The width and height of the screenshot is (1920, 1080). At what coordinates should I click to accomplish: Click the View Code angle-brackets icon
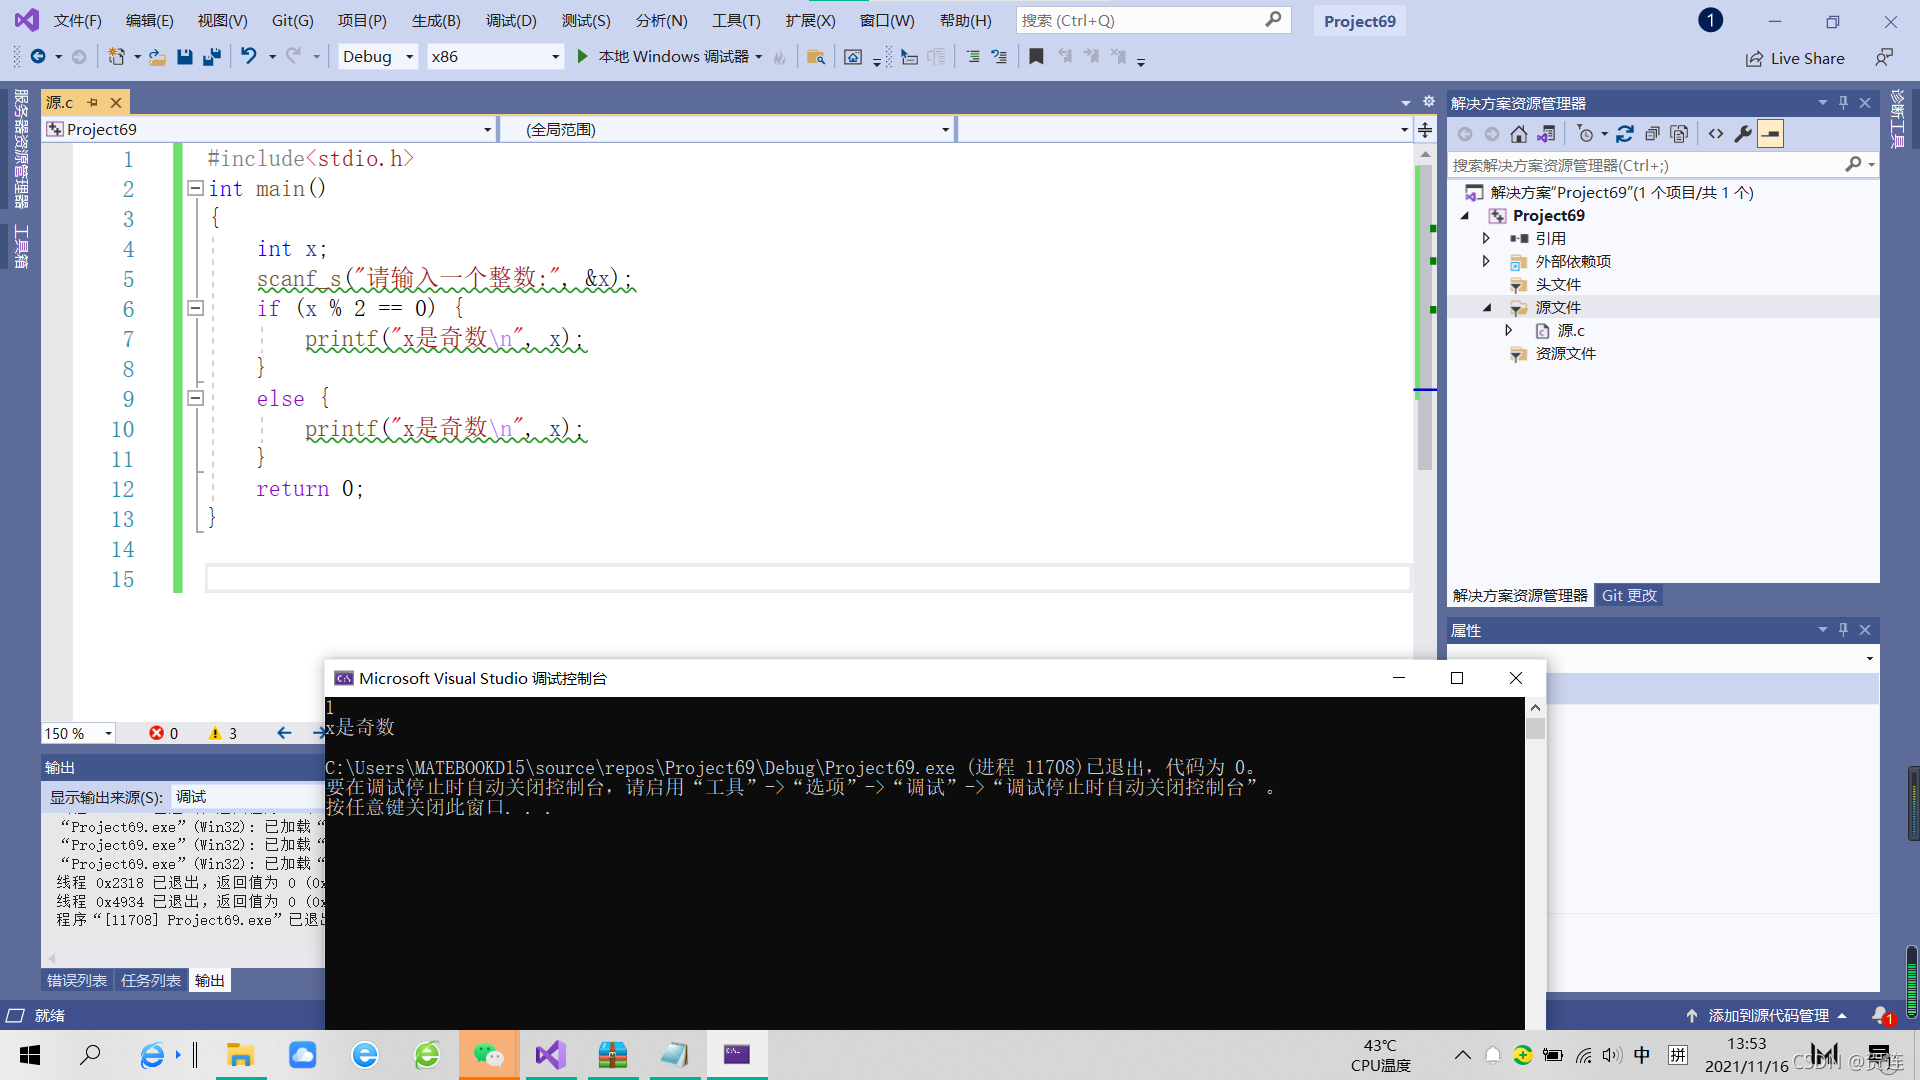(1716, 134)
